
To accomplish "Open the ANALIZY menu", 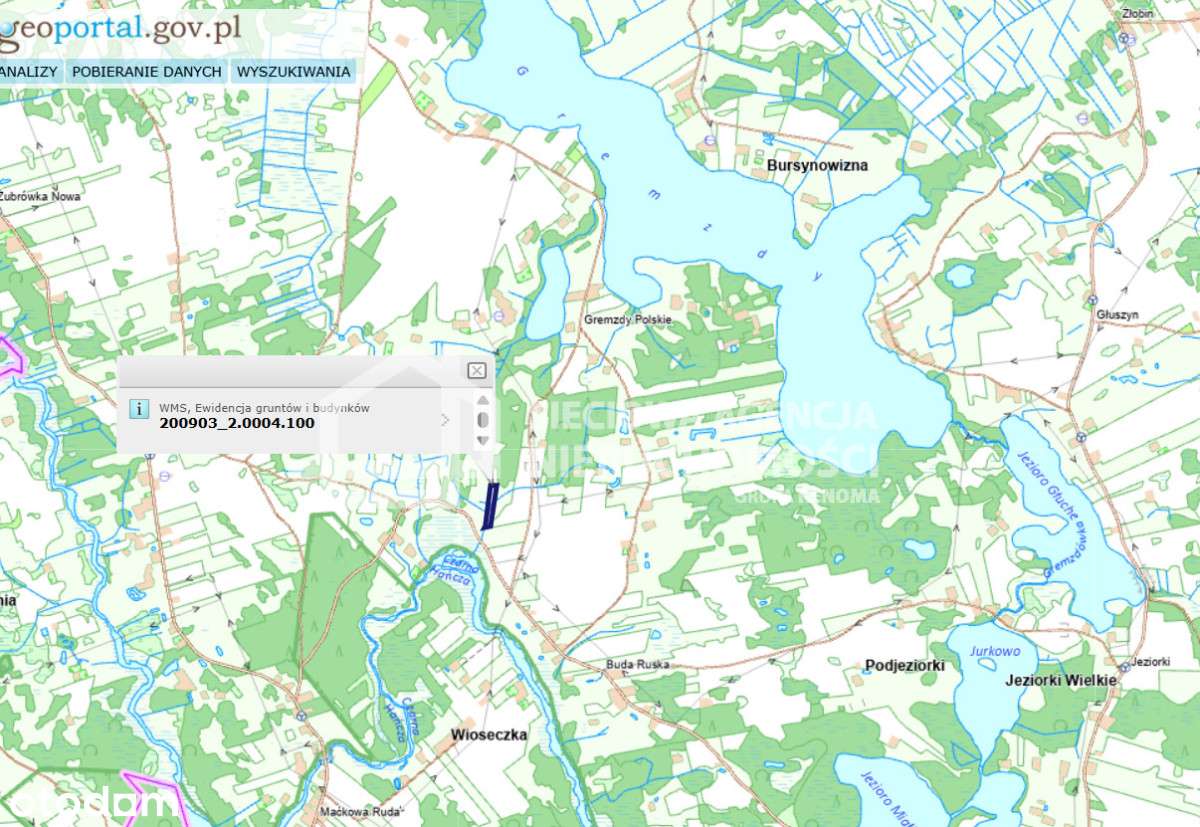I will click(30, 72).
